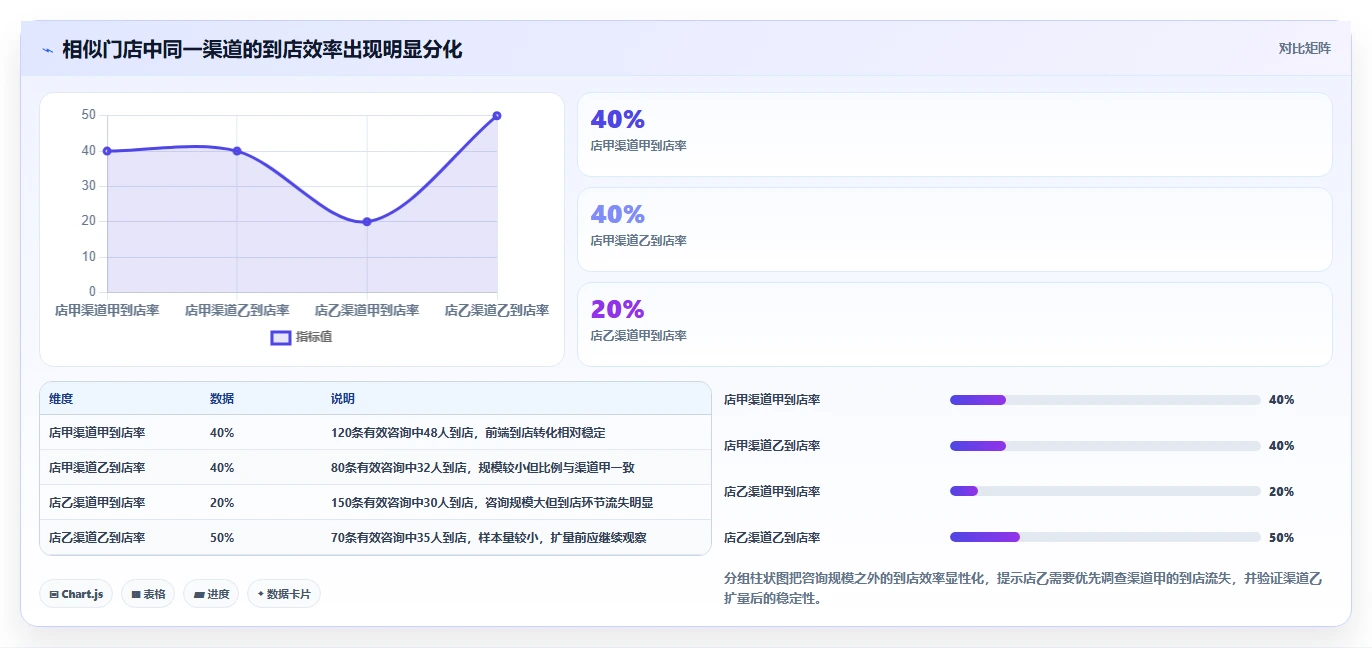Click the 店乙渠道甲到店率 progress bar
This screenshot has width=1372, height=648.
pyautogui.click(x=1105, y=491)
